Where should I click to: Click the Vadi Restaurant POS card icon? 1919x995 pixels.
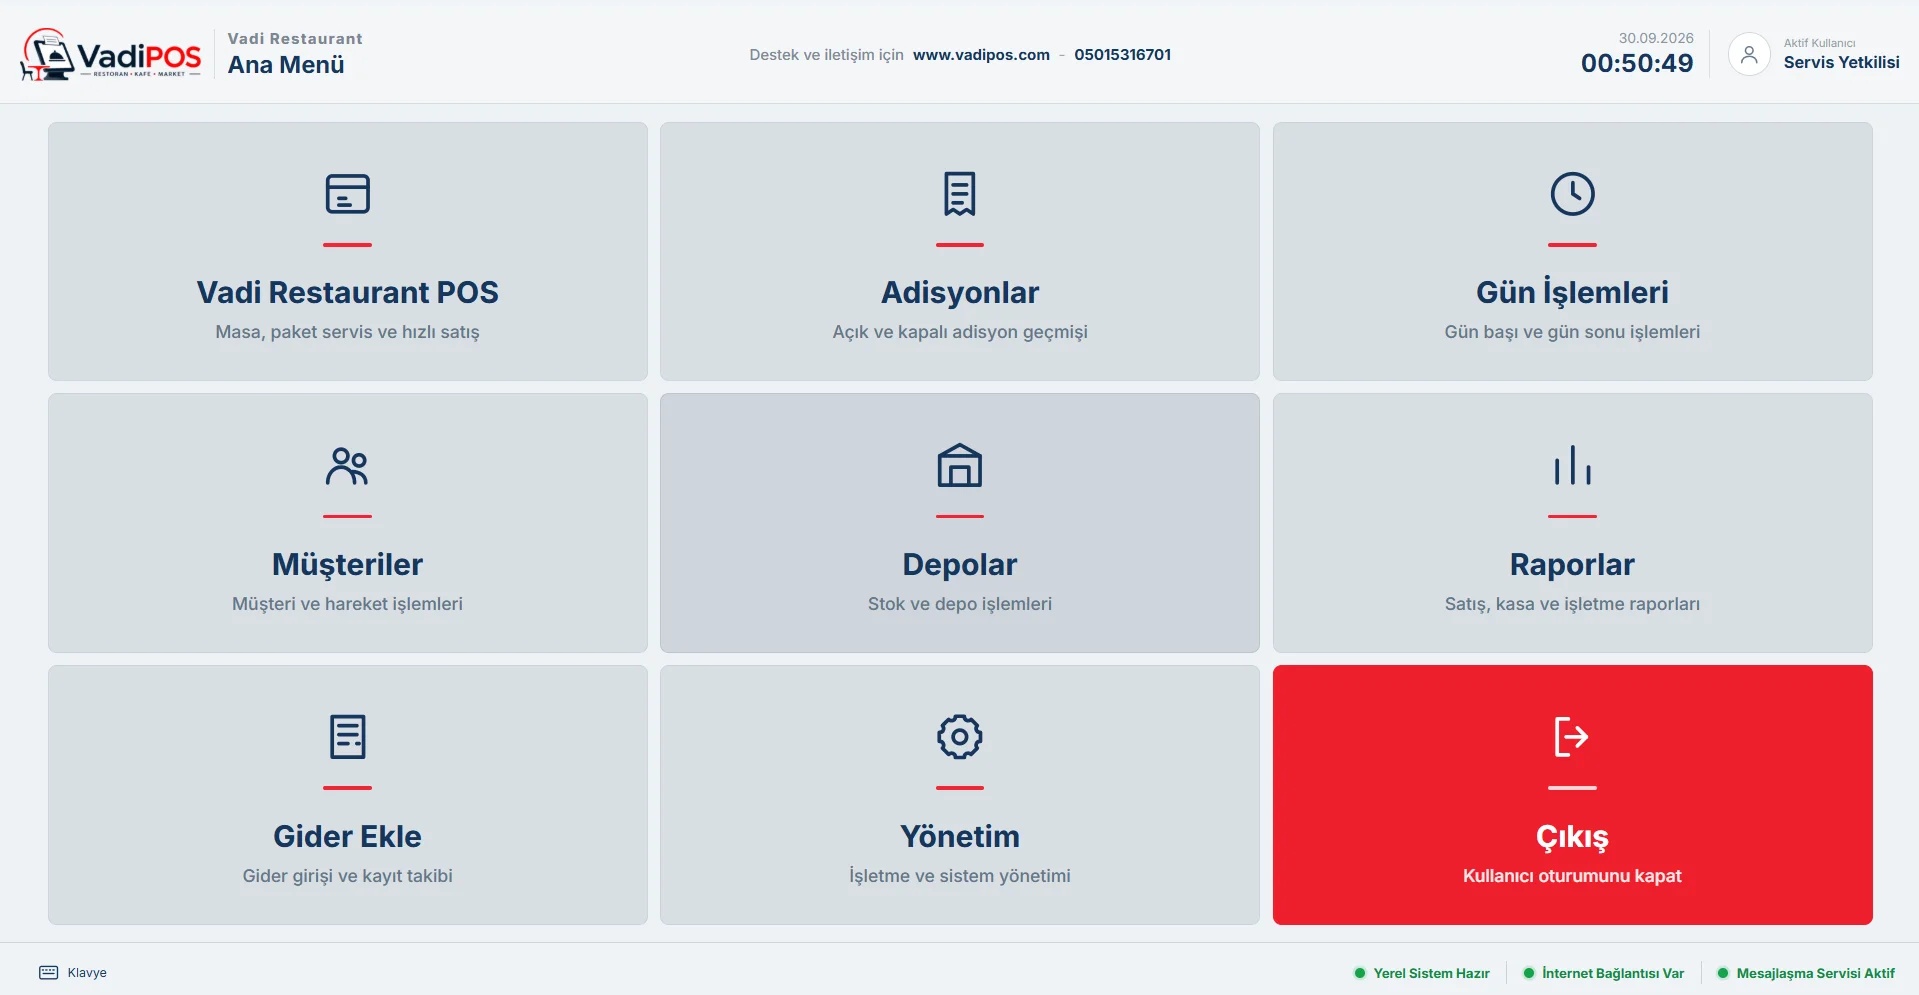[347, 194]
